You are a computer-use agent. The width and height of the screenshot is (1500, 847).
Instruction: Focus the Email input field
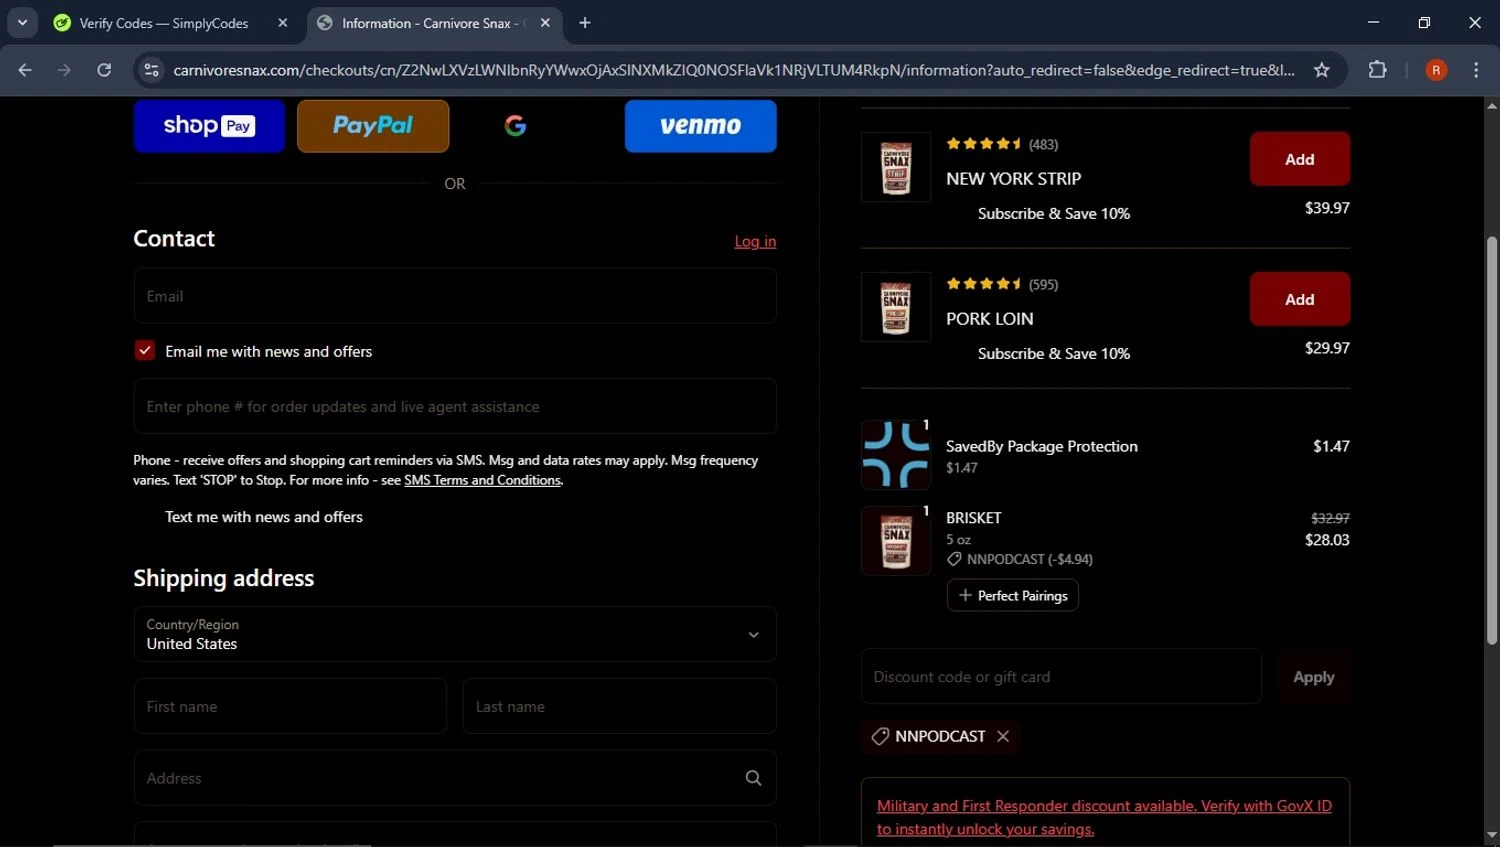pyautogui.click(x=455, y=296)
